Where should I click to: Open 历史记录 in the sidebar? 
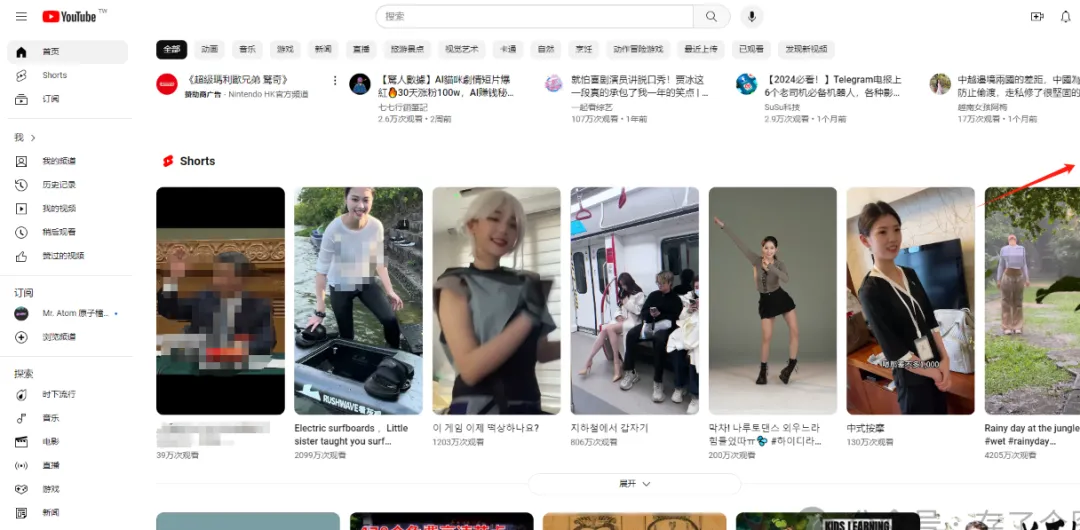tap(68, 185)
